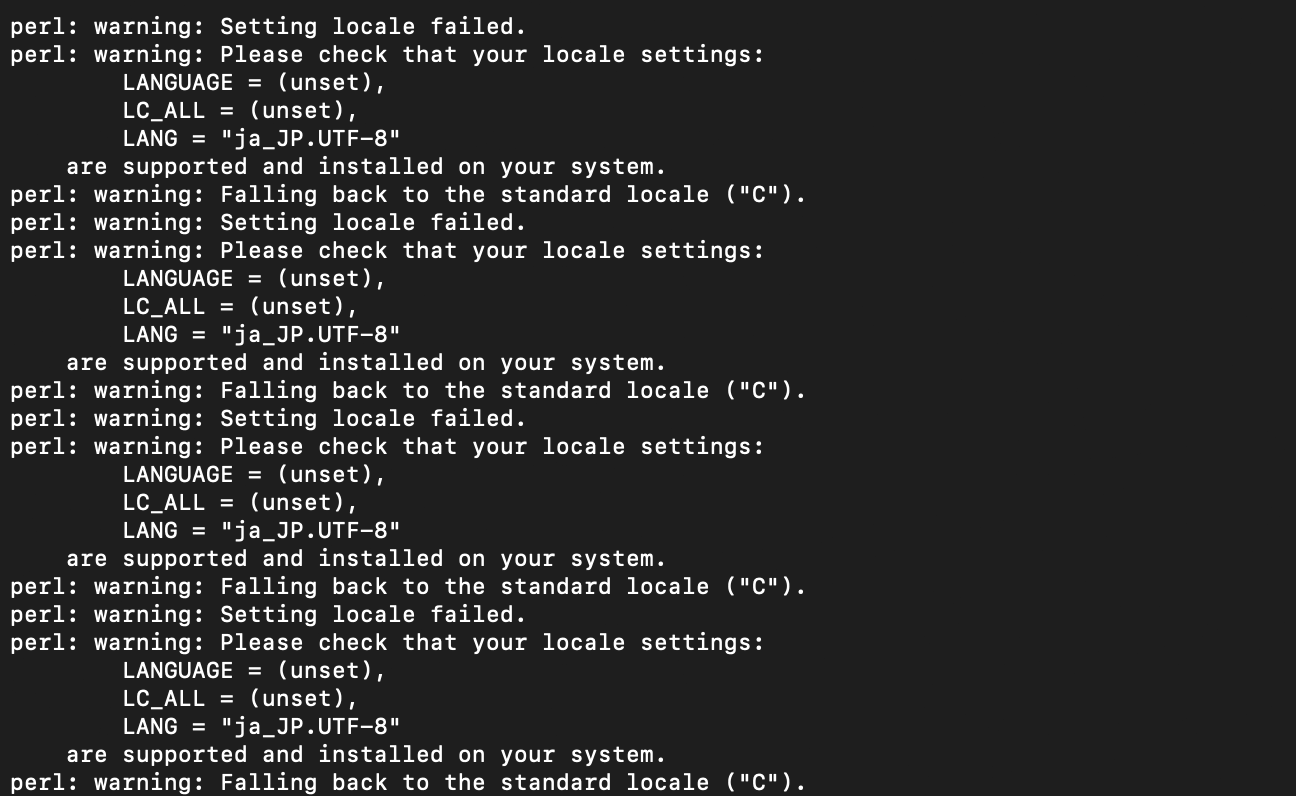Click the second "Setting locale failed" warning line
Viewport: 1296px width, 796px height.
pos(268,223)
